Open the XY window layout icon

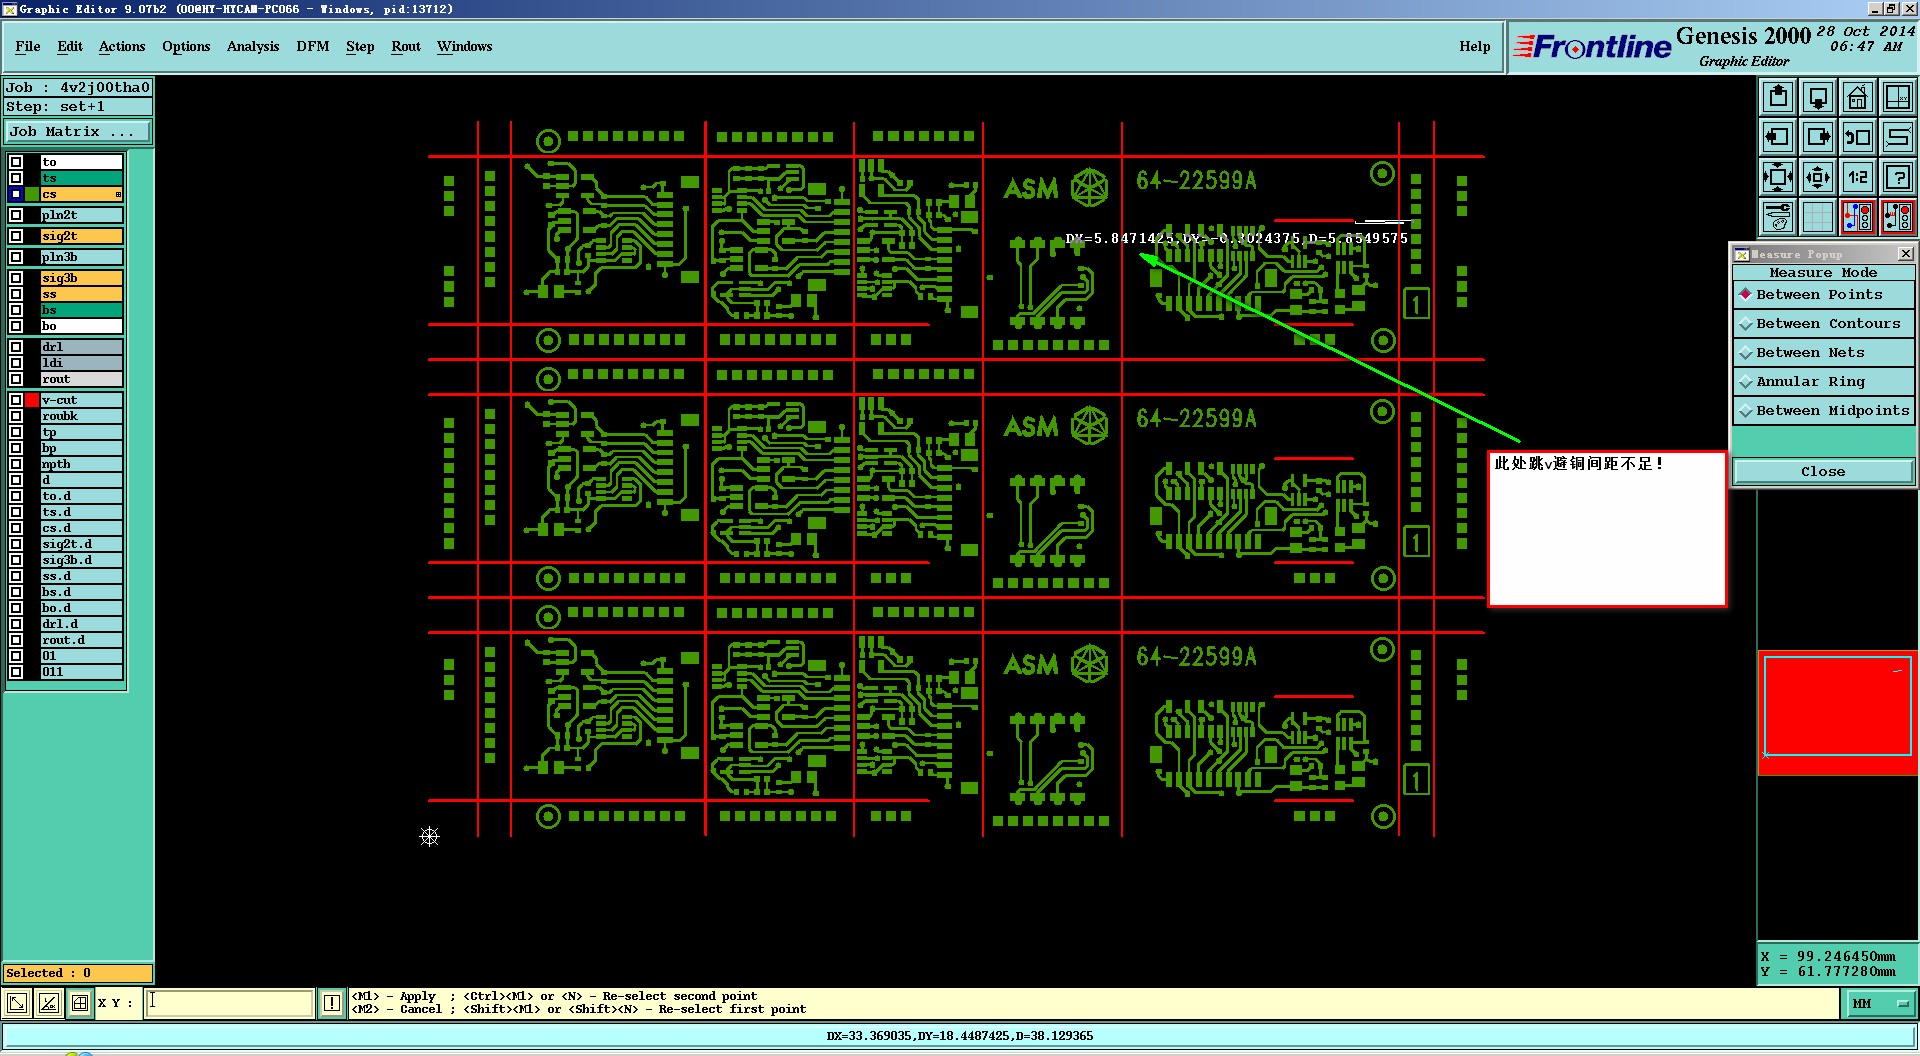point(1897,97)
